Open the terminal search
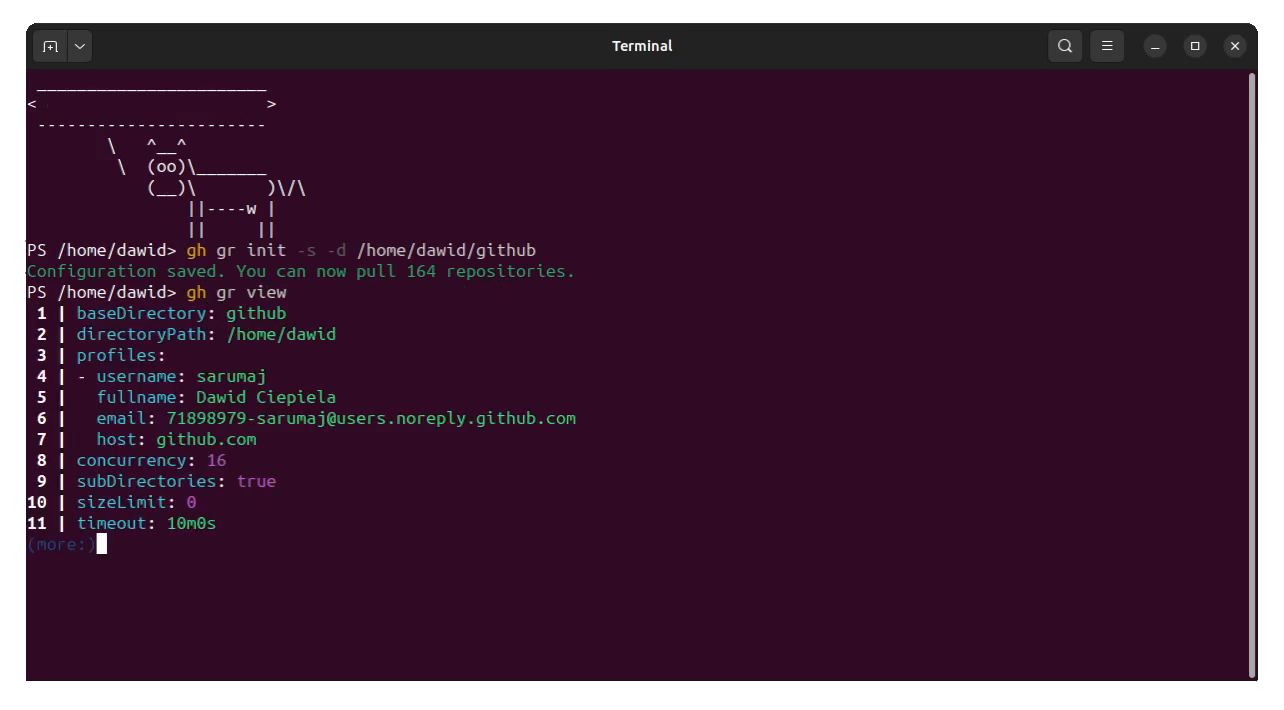The image size is (1284, 710). tap(1065, 46)
